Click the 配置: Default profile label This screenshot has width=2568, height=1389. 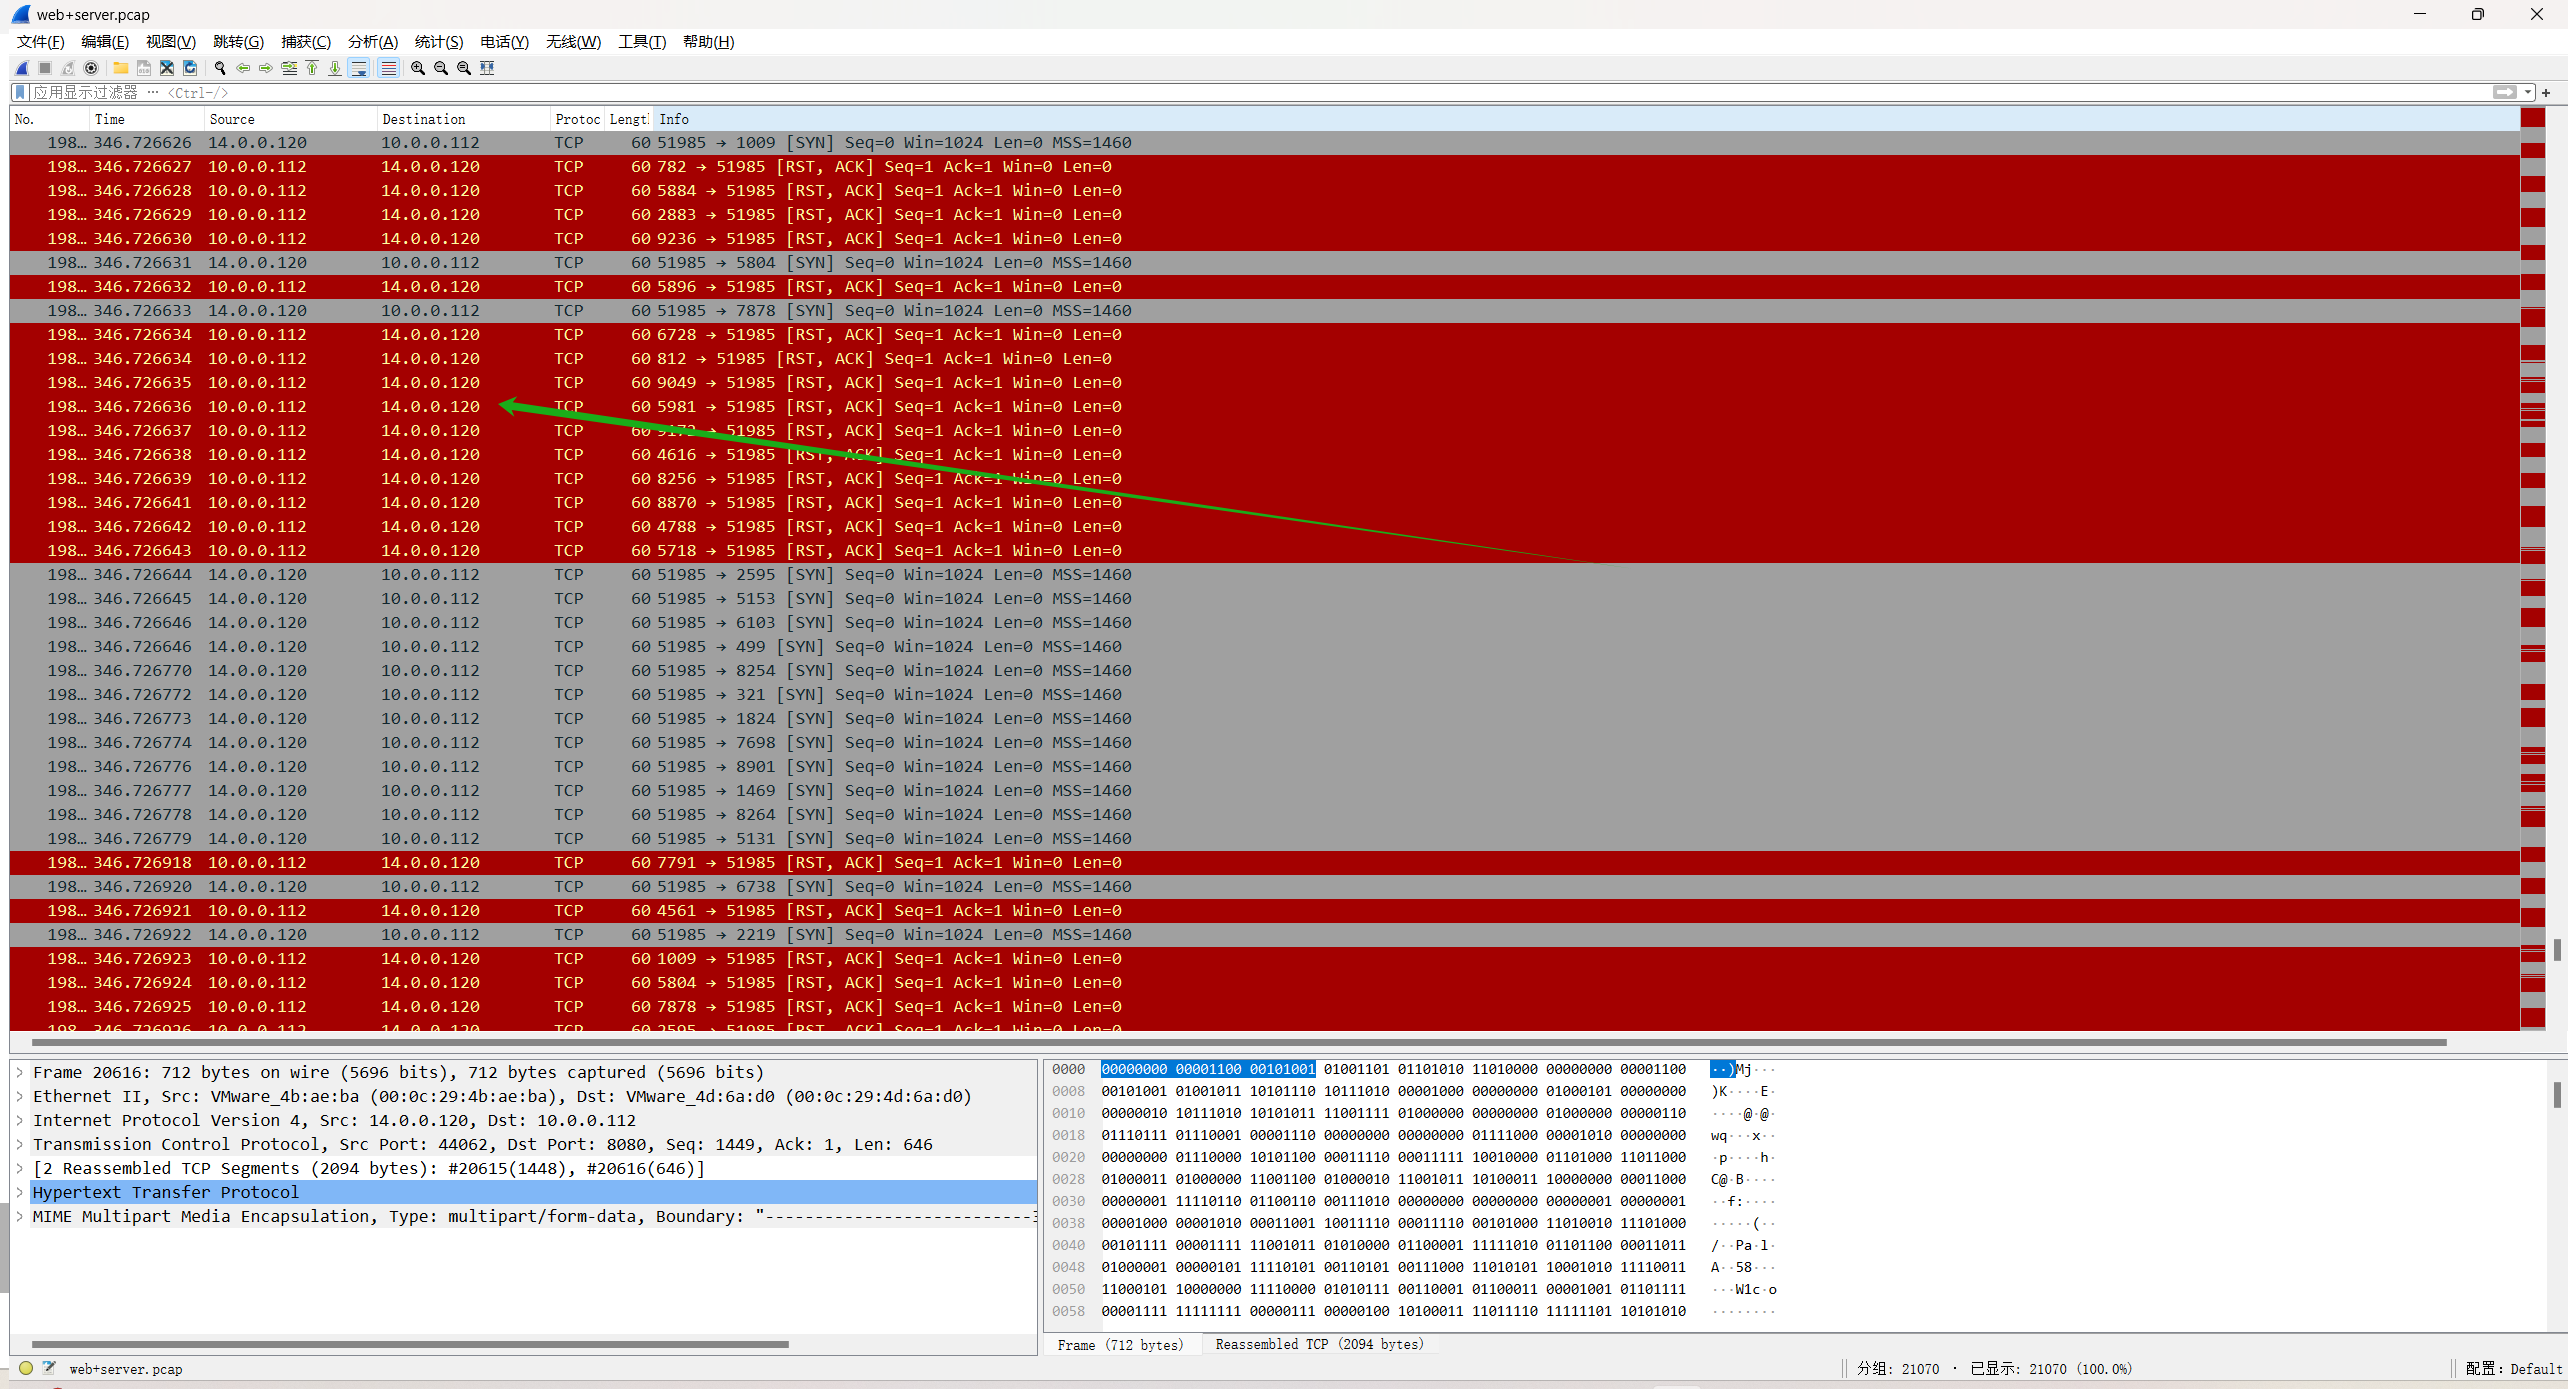coord(2513,1368)
